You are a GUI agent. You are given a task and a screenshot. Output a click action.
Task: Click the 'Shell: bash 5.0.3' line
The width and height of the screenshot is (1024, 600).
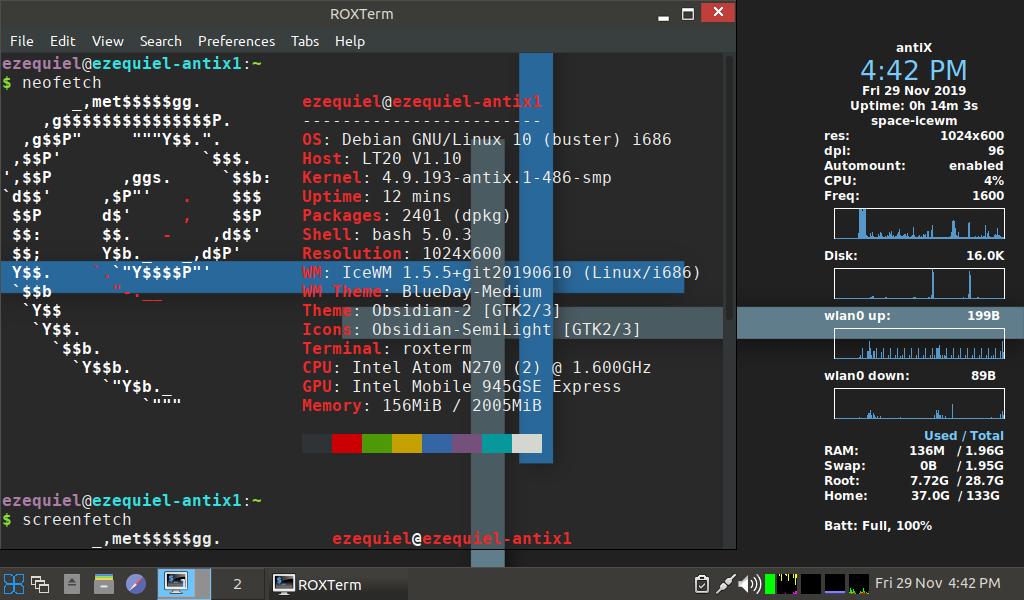(x=387, y=234)
